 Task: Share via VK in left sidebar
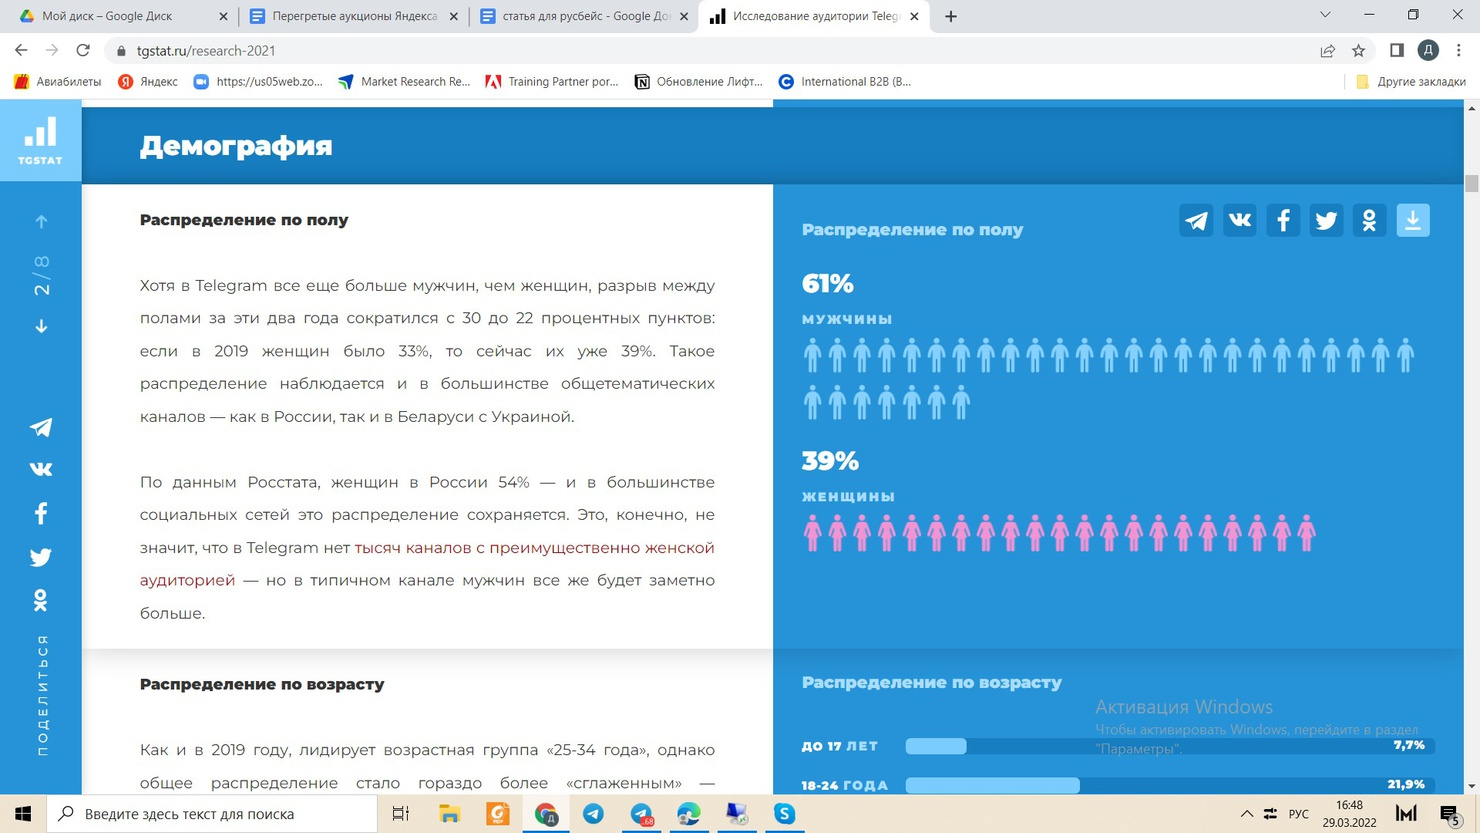41,469
